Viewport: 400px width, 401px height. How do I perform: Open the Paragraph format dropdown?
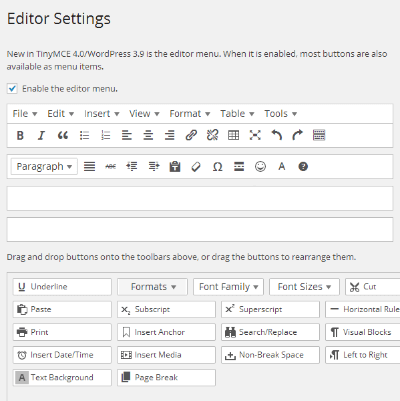click(44, 166)
